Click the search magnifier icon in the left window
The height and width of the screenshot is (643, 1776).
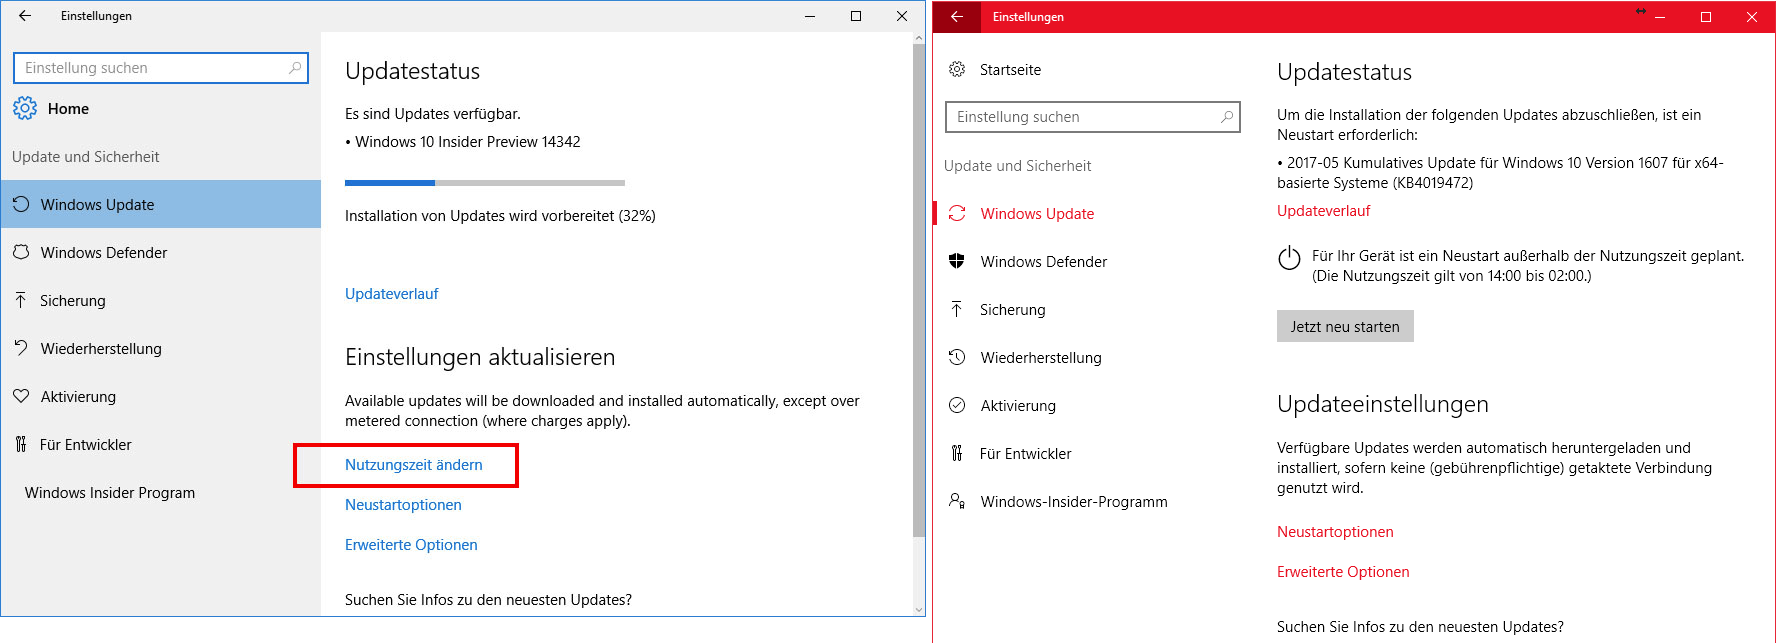(295, 68)
